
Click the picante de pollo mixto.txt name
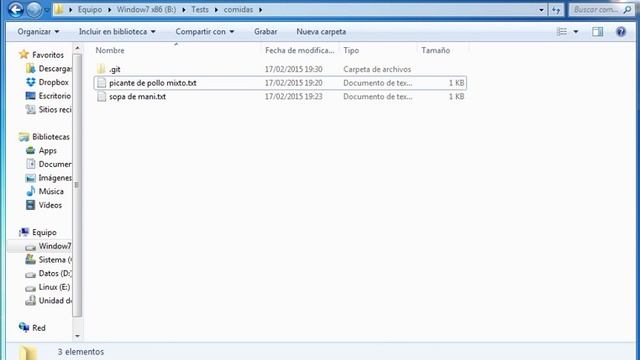[x=153, y=83]
